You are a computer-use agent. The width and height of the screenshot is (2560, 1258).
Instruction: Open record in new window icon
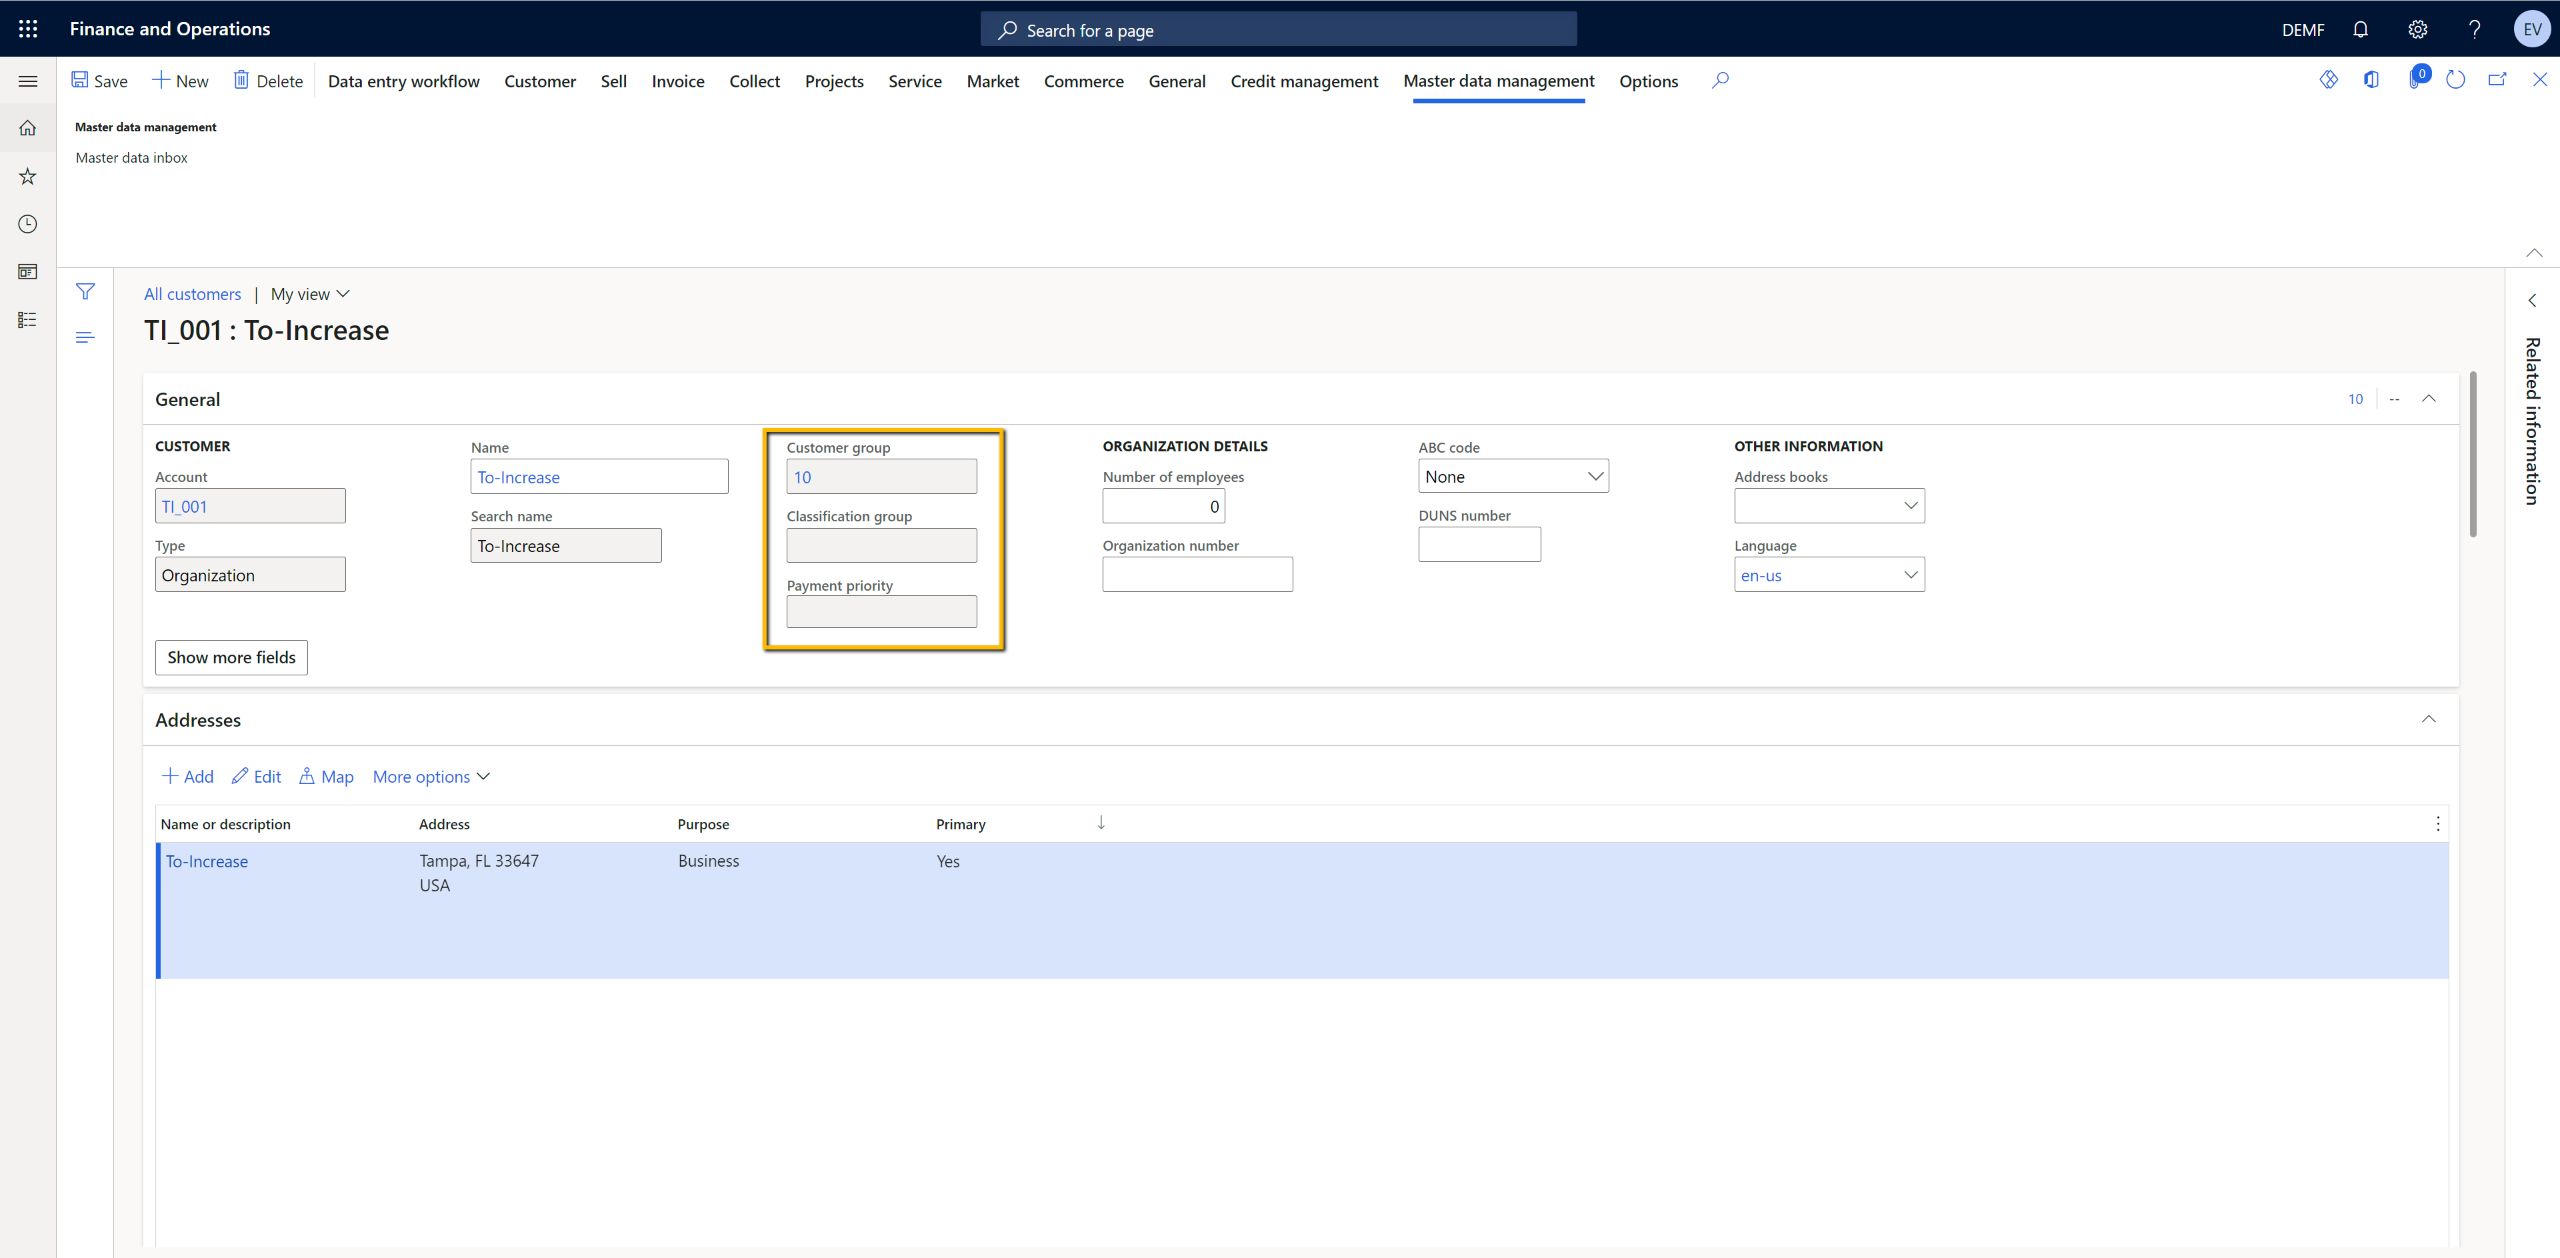(2499, 79)
